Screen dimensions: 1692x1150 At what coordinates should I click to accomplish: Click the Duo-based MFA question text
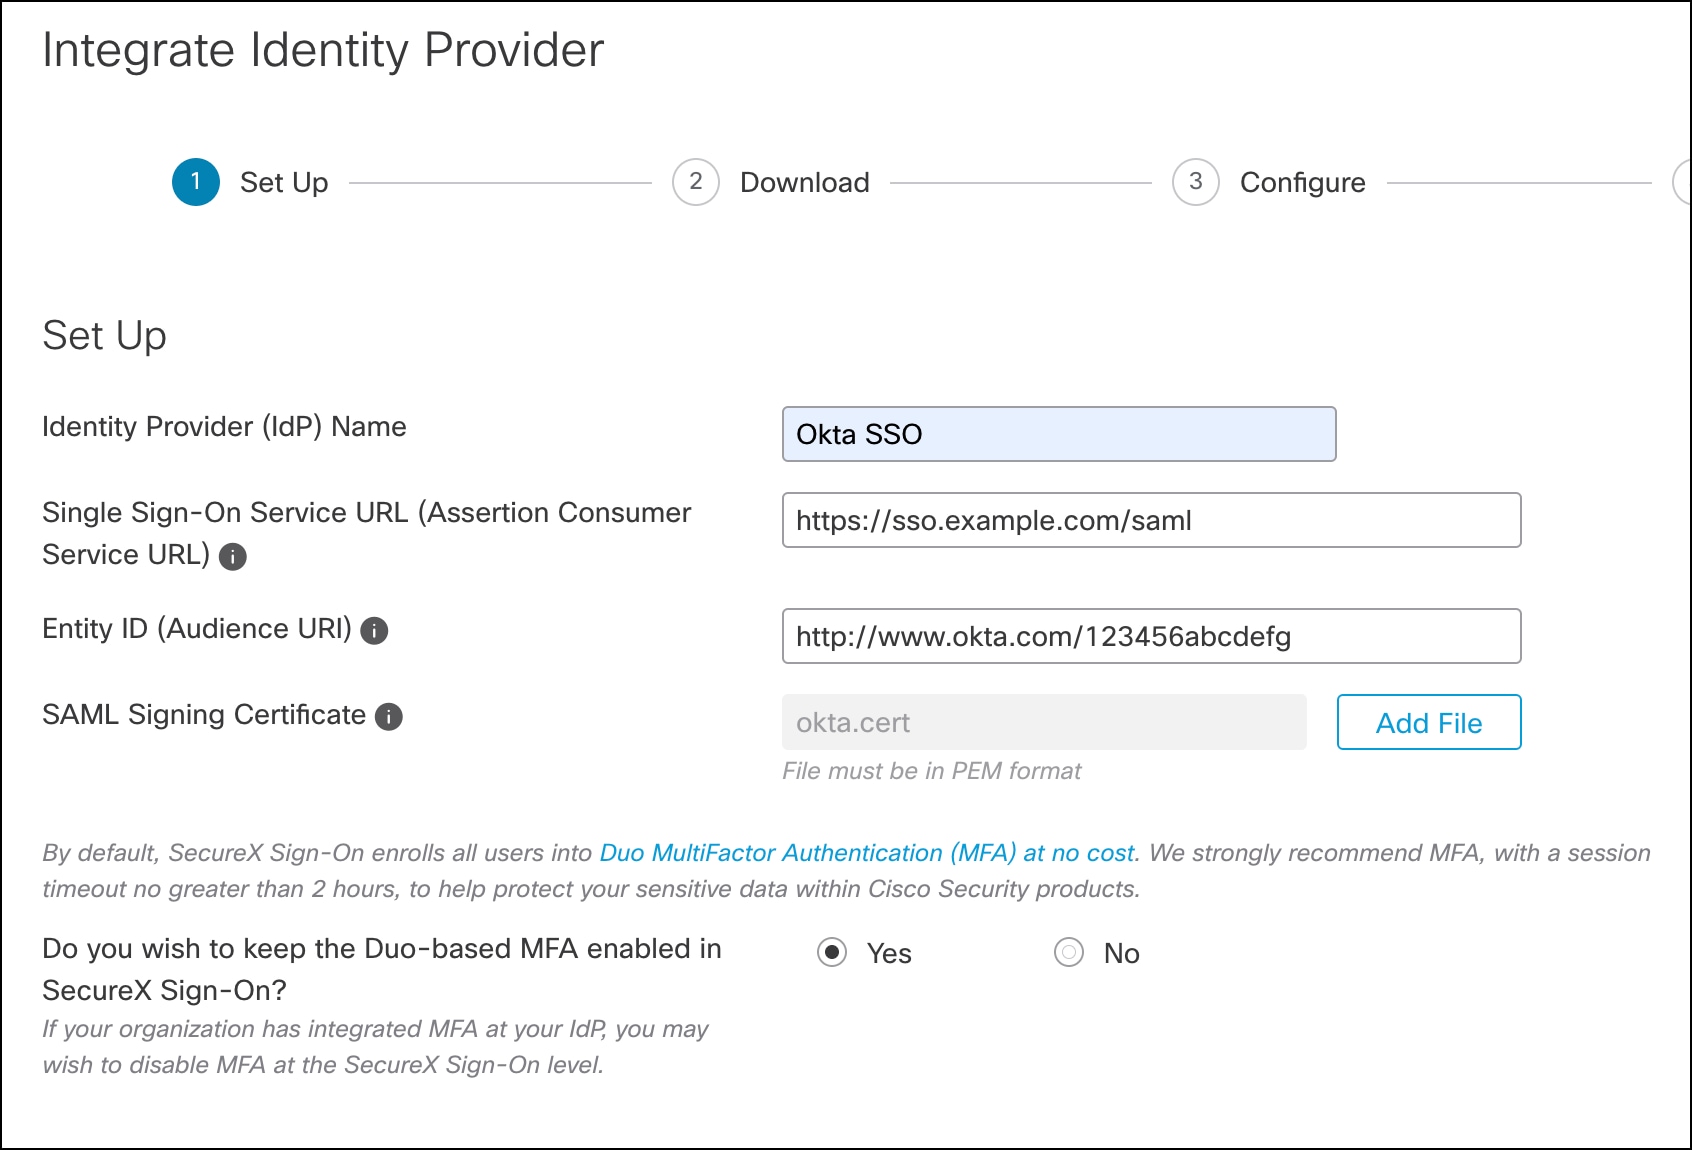point(382,969)
